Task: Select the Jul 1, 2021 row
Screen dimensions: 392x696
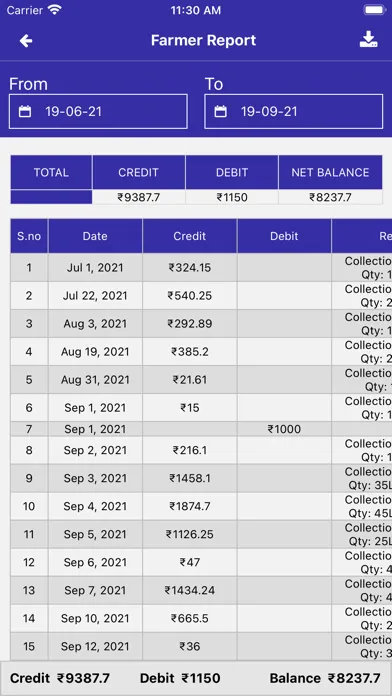Action: [x=201, y=268]
